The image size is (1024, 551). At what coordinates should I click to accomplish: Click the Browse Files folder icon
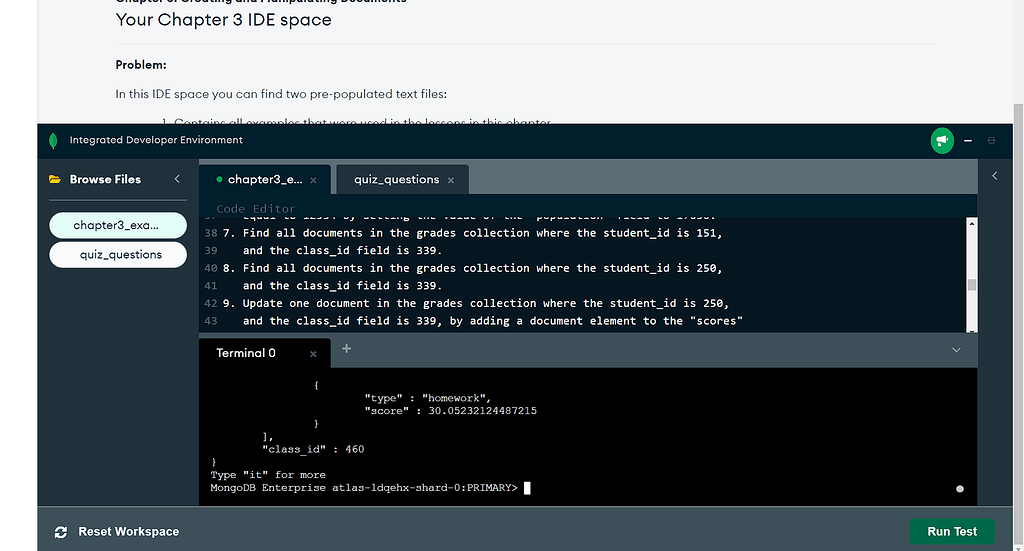coord(55,180)
